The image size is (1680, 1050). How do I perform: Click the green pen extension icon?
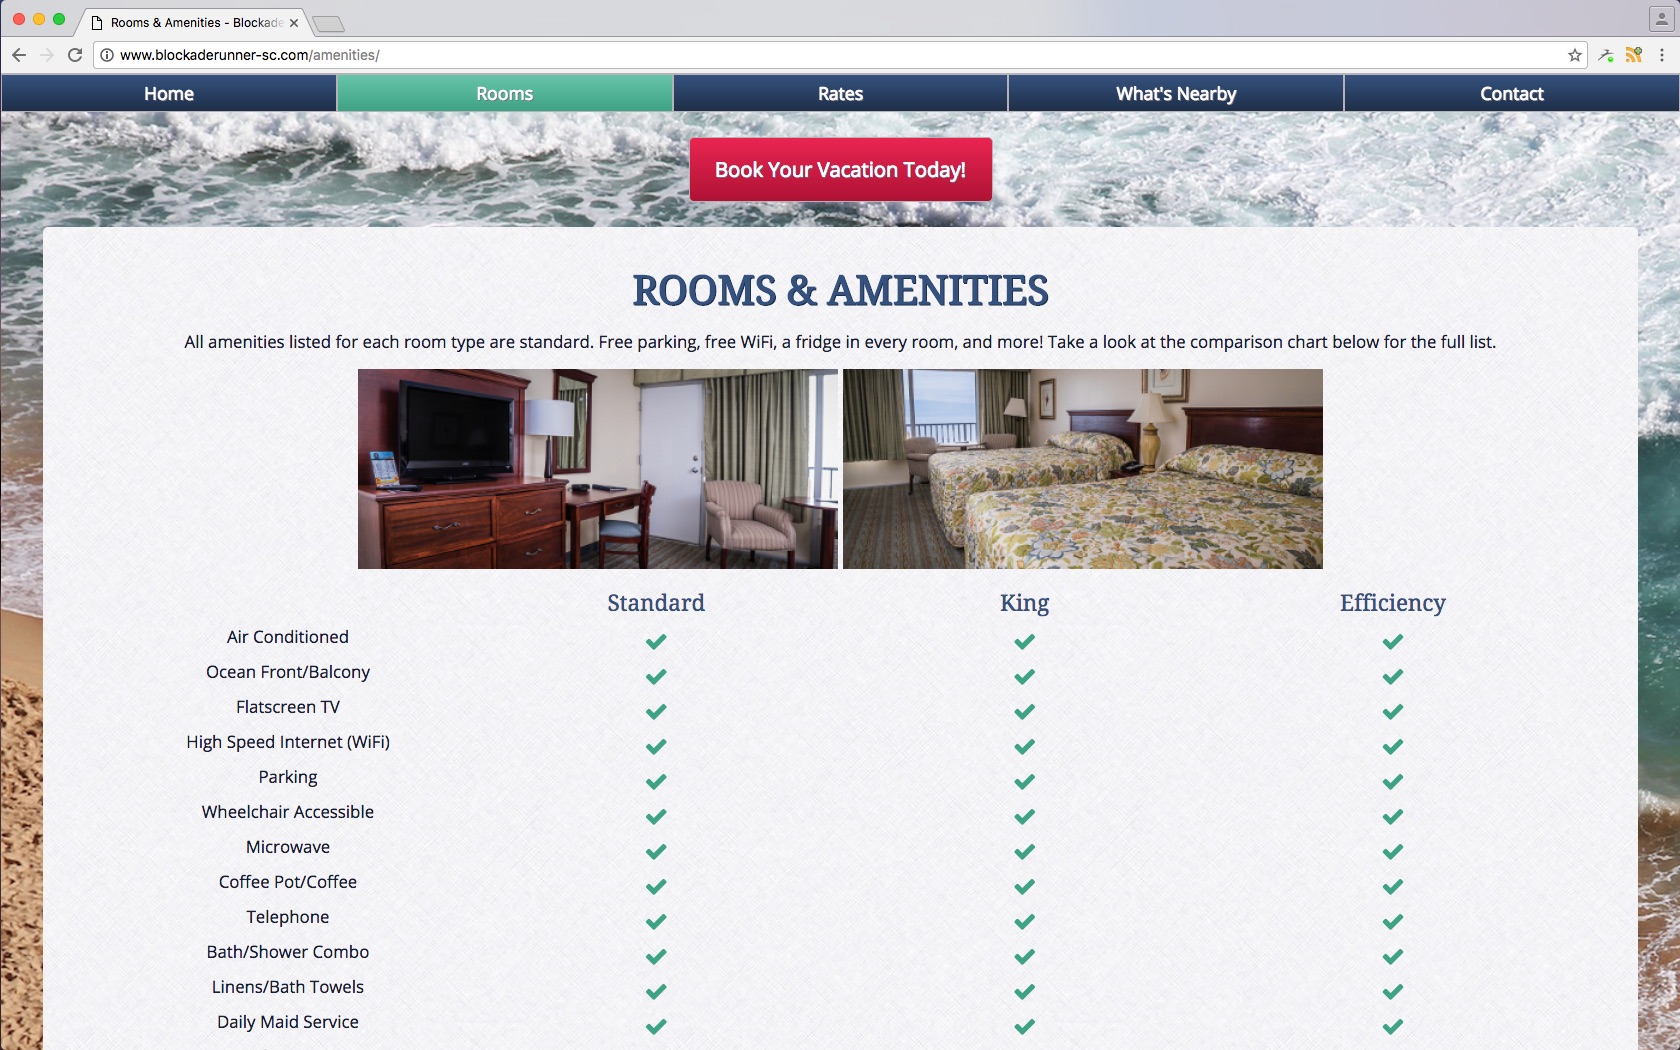1606,55
